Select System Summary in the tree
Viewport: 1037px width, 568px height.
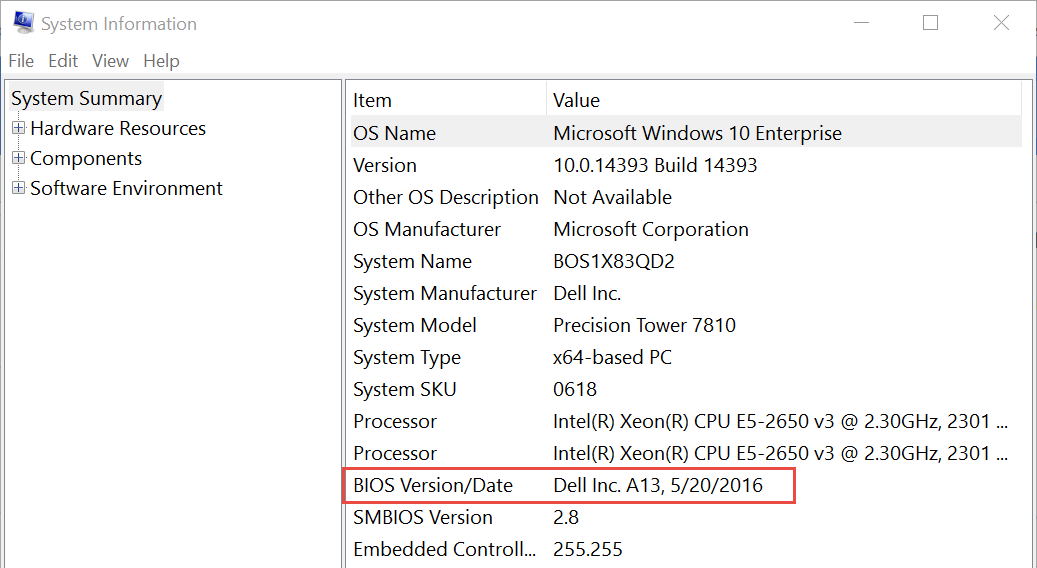pyautogui.click(x=86, y=99)
